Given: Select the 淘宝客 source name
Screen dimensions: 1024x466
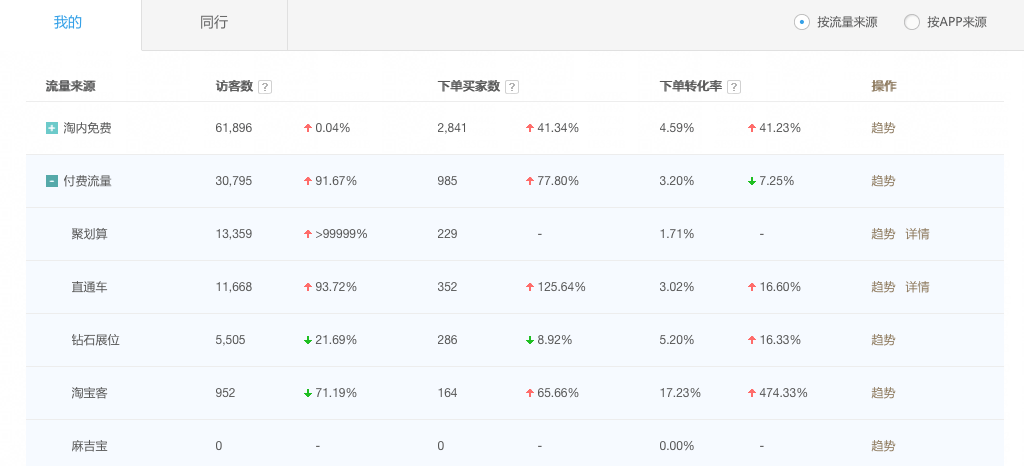Looking at the screenshot, I should (89, 394).
